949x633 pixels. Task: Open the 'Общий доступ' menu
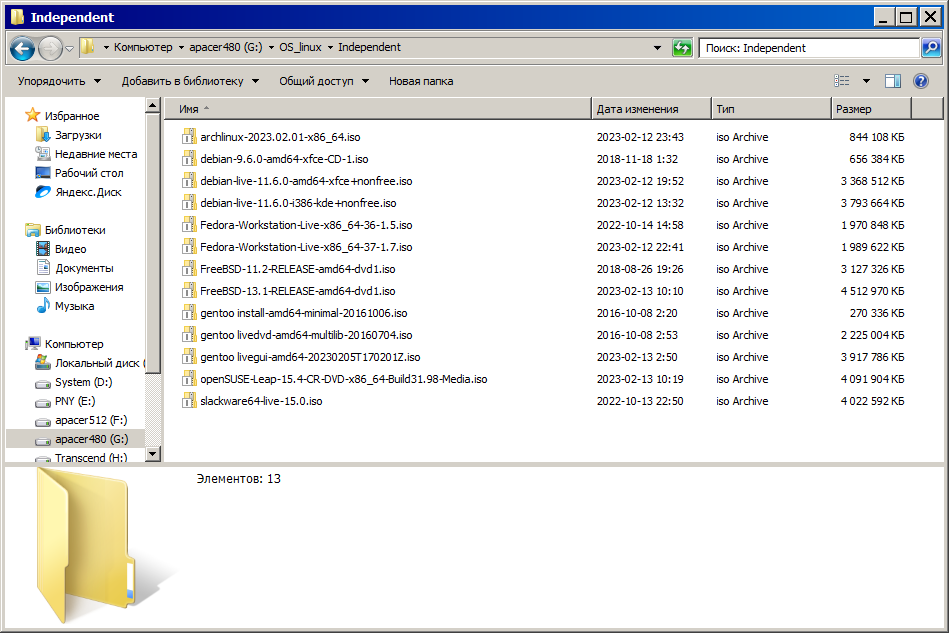tap(324, 81)
